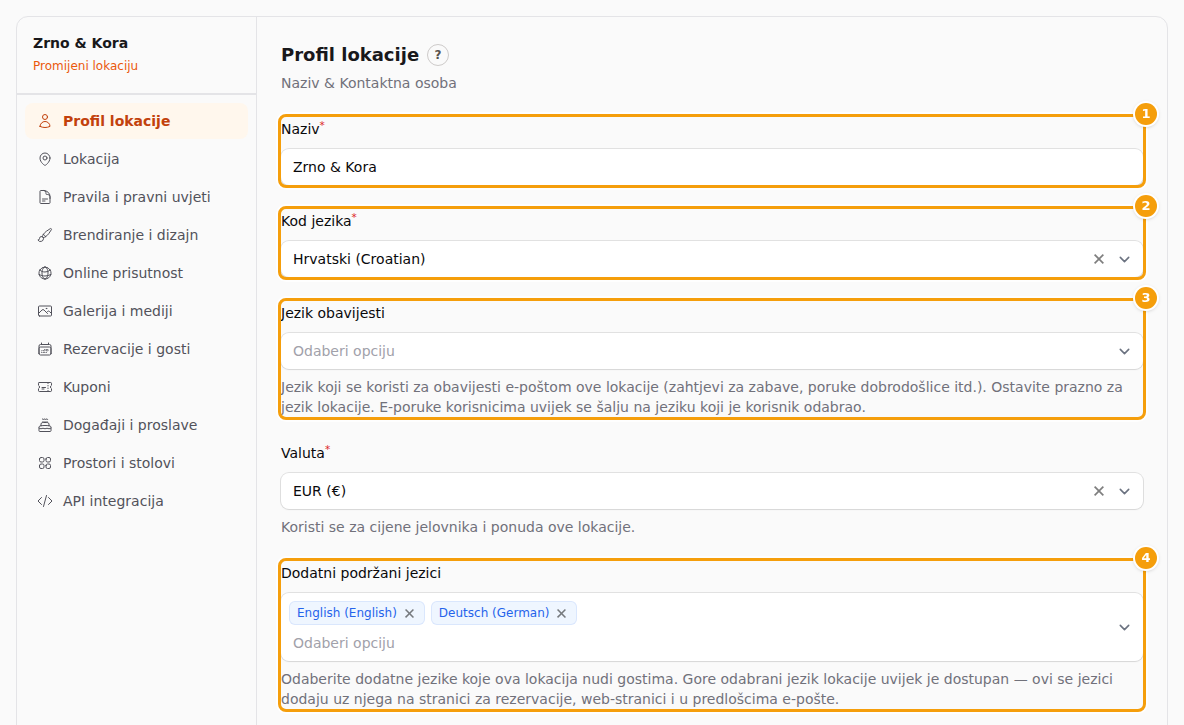Expand the Dodatni podržani jezici dropdown arrow

click(1124, 628)
